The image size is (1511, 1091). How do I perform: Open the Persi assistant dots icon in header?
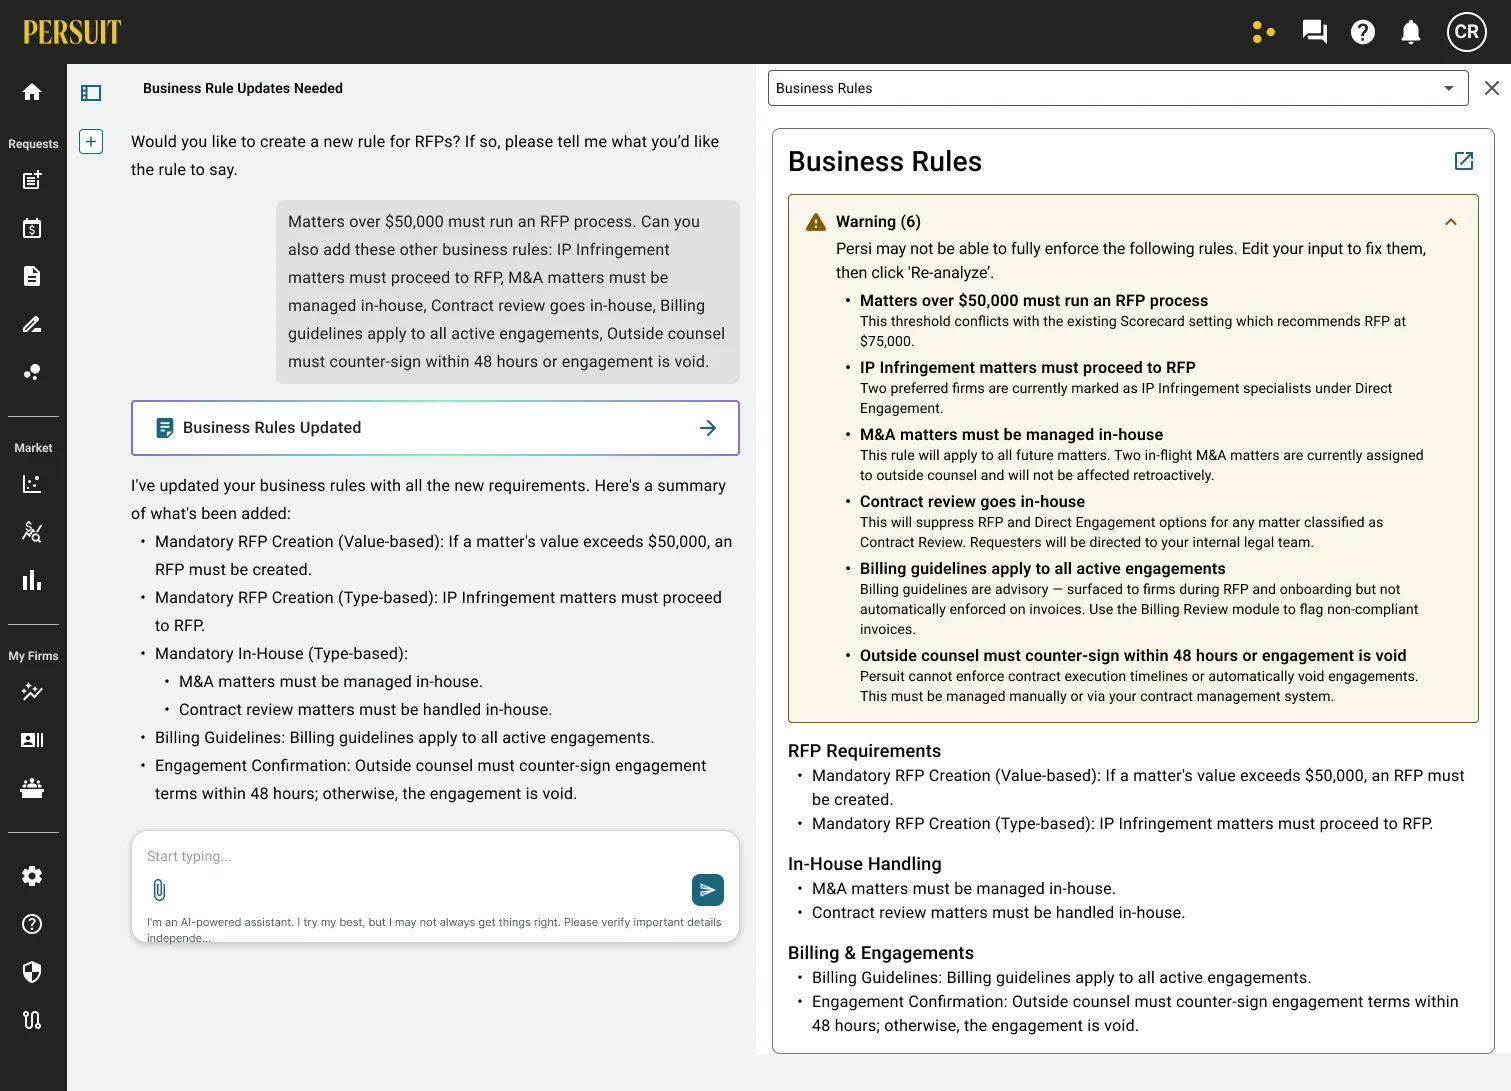point(1264,32)
